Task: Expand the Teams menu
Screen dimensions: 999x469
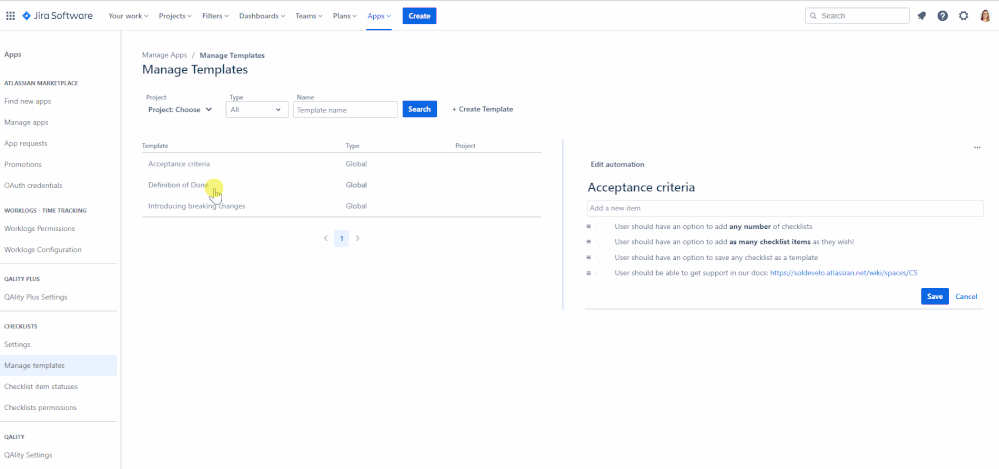Action: (x=309, y=16)
